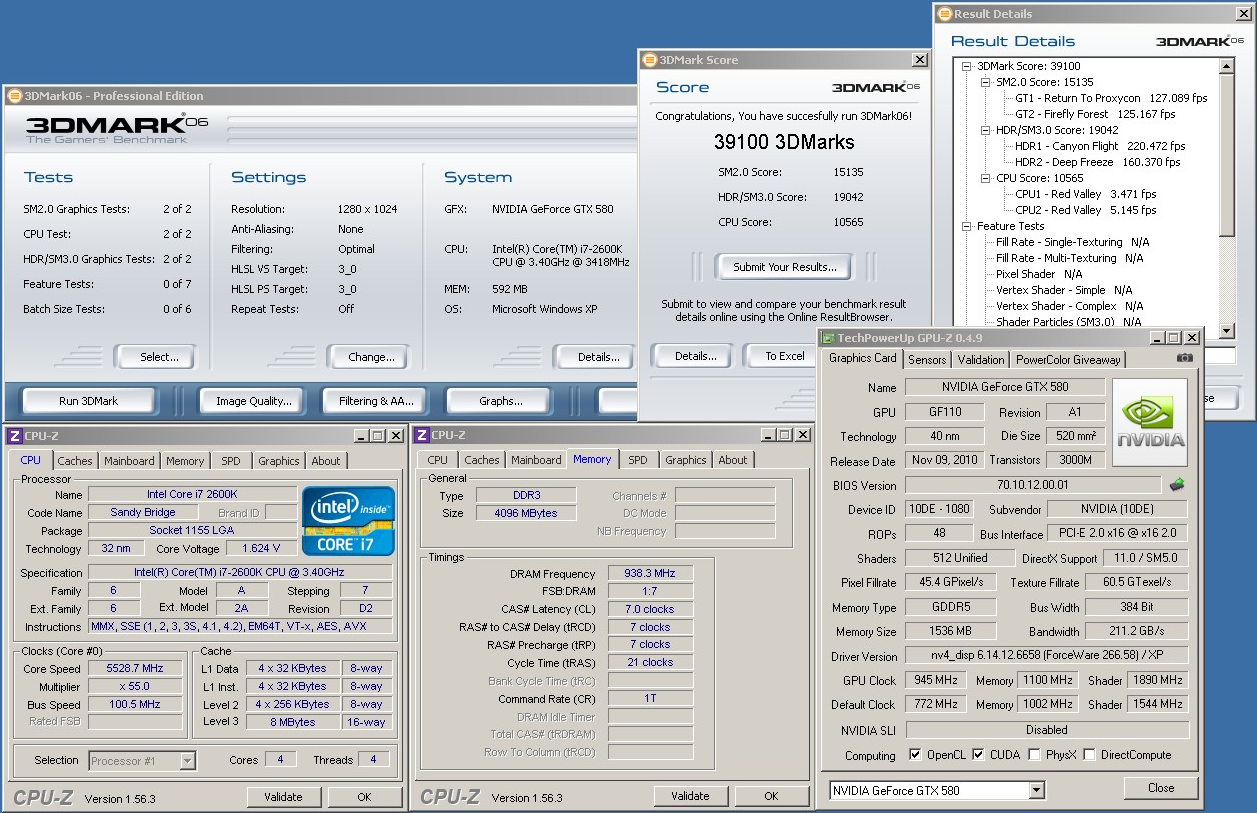The height and width of the screenshot is (813, 1257).
Task: Collapse the Feature Tests tree node
Action: pos(967,226)
